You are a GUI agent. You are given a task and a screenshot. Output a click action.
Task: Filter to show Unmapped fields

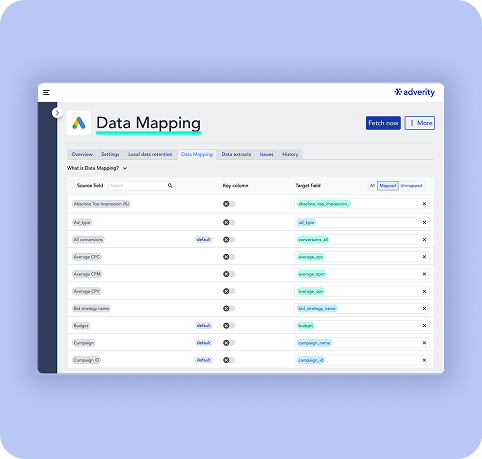click(411, 186)
